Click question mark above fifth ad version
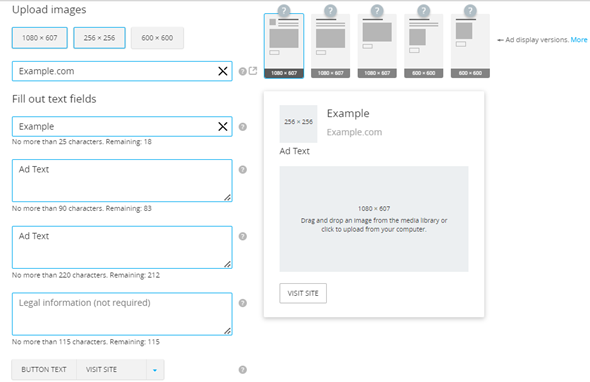The height and width of the screenshot is (382, 590). (x=470, y=11)
